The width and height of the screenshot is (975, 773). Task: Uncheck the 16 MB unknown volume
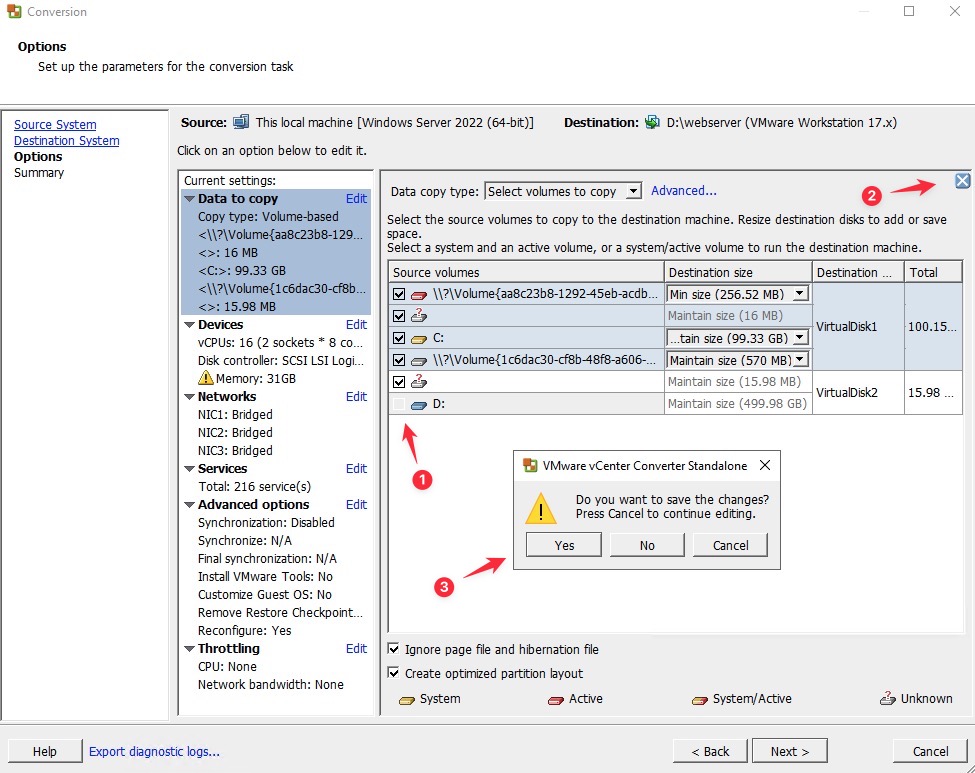pyautogui.click(x=399, y=316)
